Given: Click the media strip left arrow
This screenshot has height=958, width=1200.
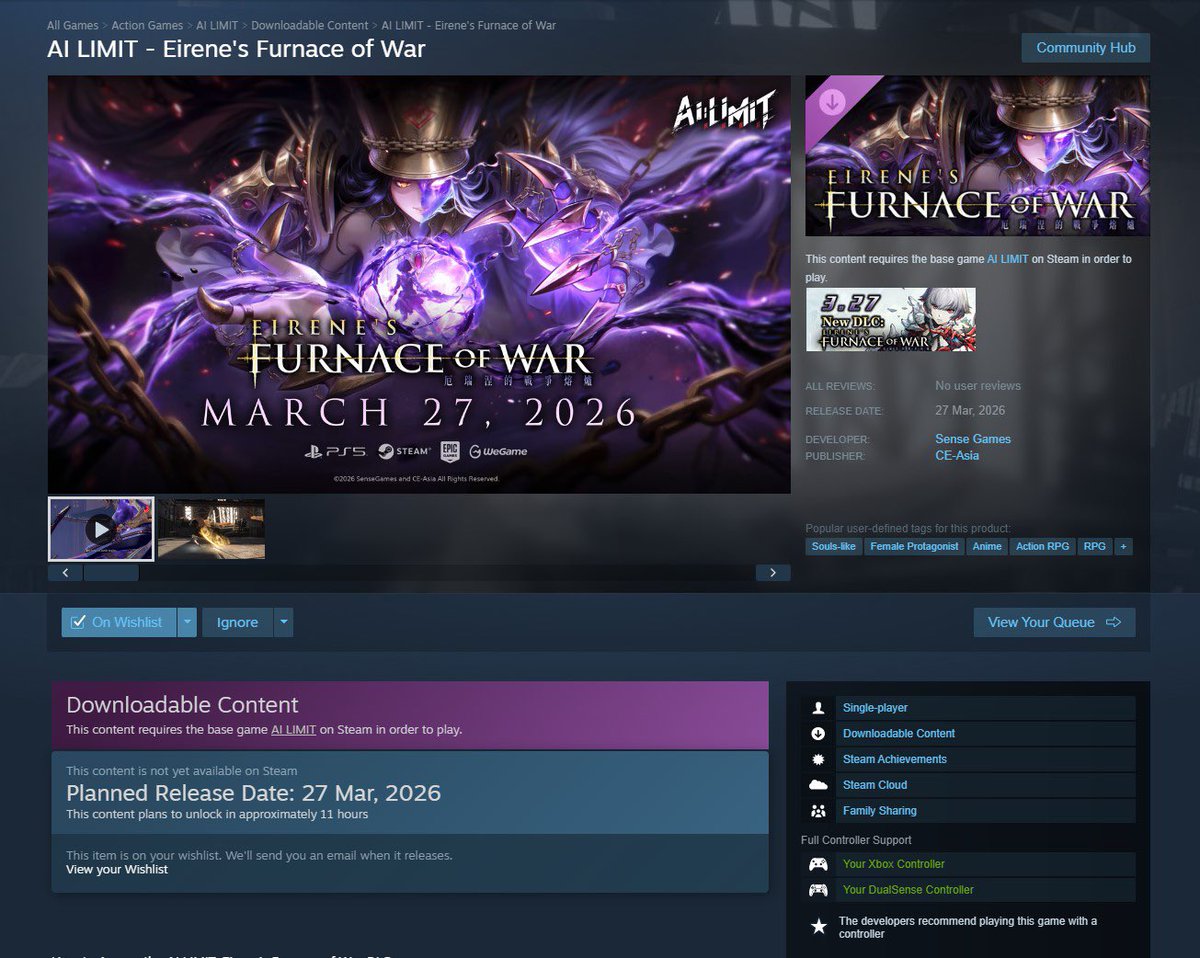Looking at the screenshot, I should pos(65,573).
